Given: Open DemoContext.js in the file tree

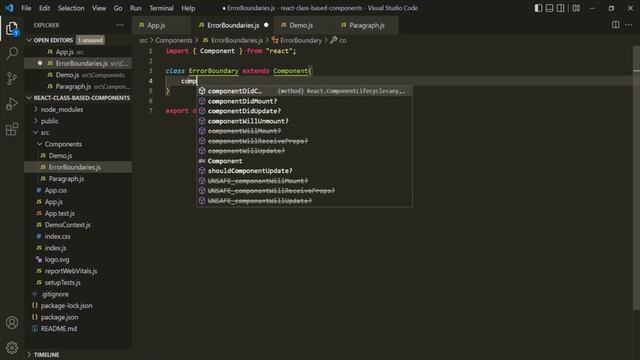Looking at the screenshot, I should 78,225.
